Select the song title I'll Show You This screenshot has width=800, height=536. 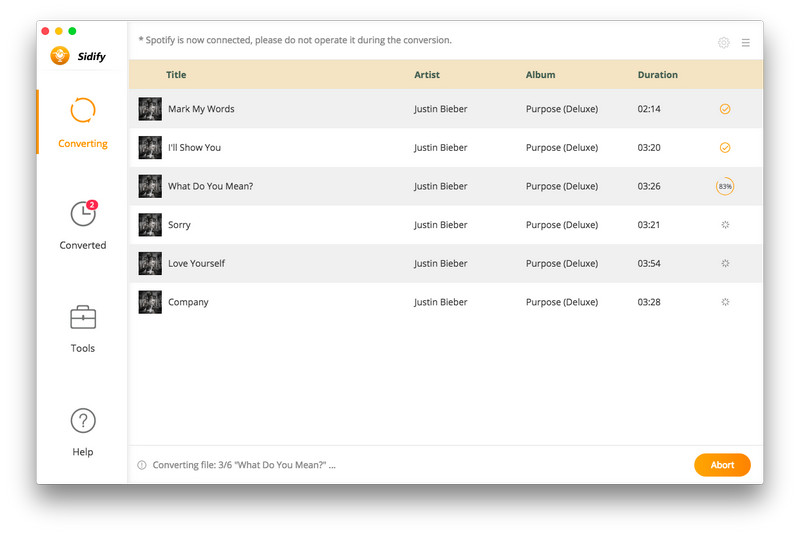(x=194, y=147)
